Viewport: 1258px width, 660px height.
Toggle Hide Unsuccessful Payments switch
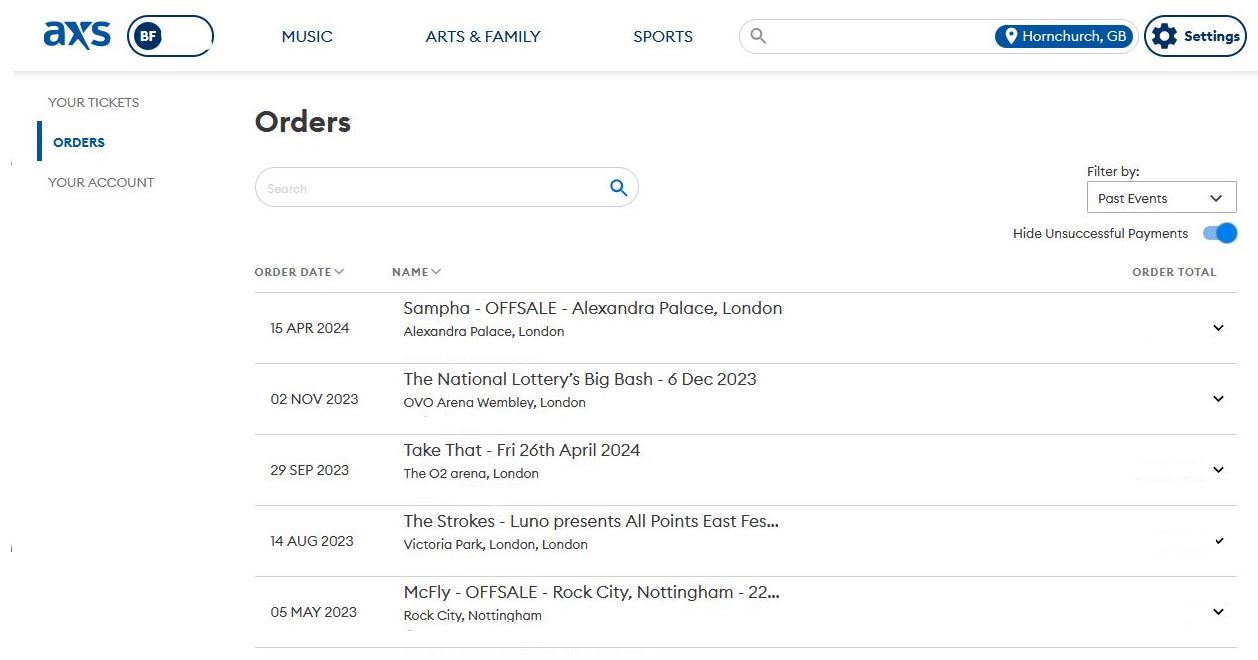1220,233
